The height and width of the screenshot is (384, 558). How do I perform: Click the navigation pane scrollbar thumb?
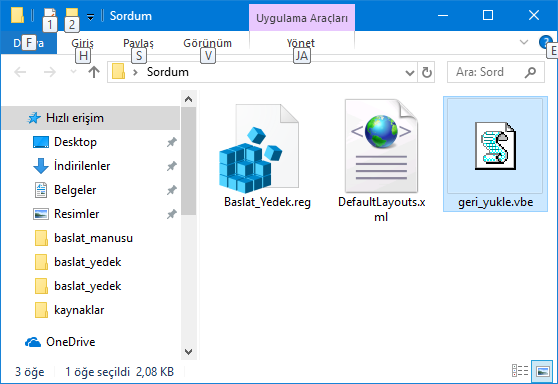click(189, 161)
